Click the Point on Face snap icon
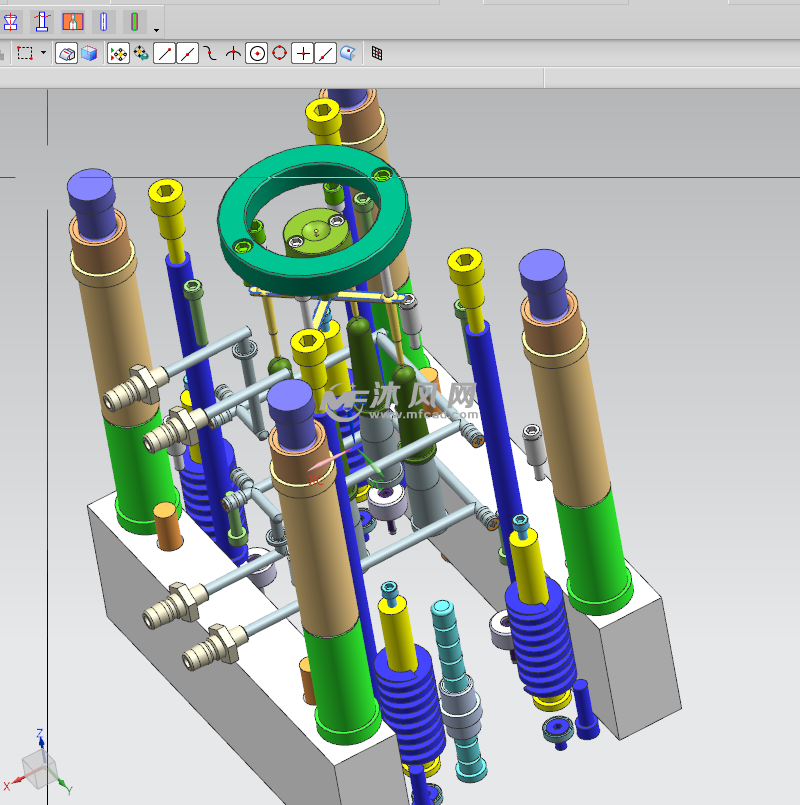 [x=347, y=53]
